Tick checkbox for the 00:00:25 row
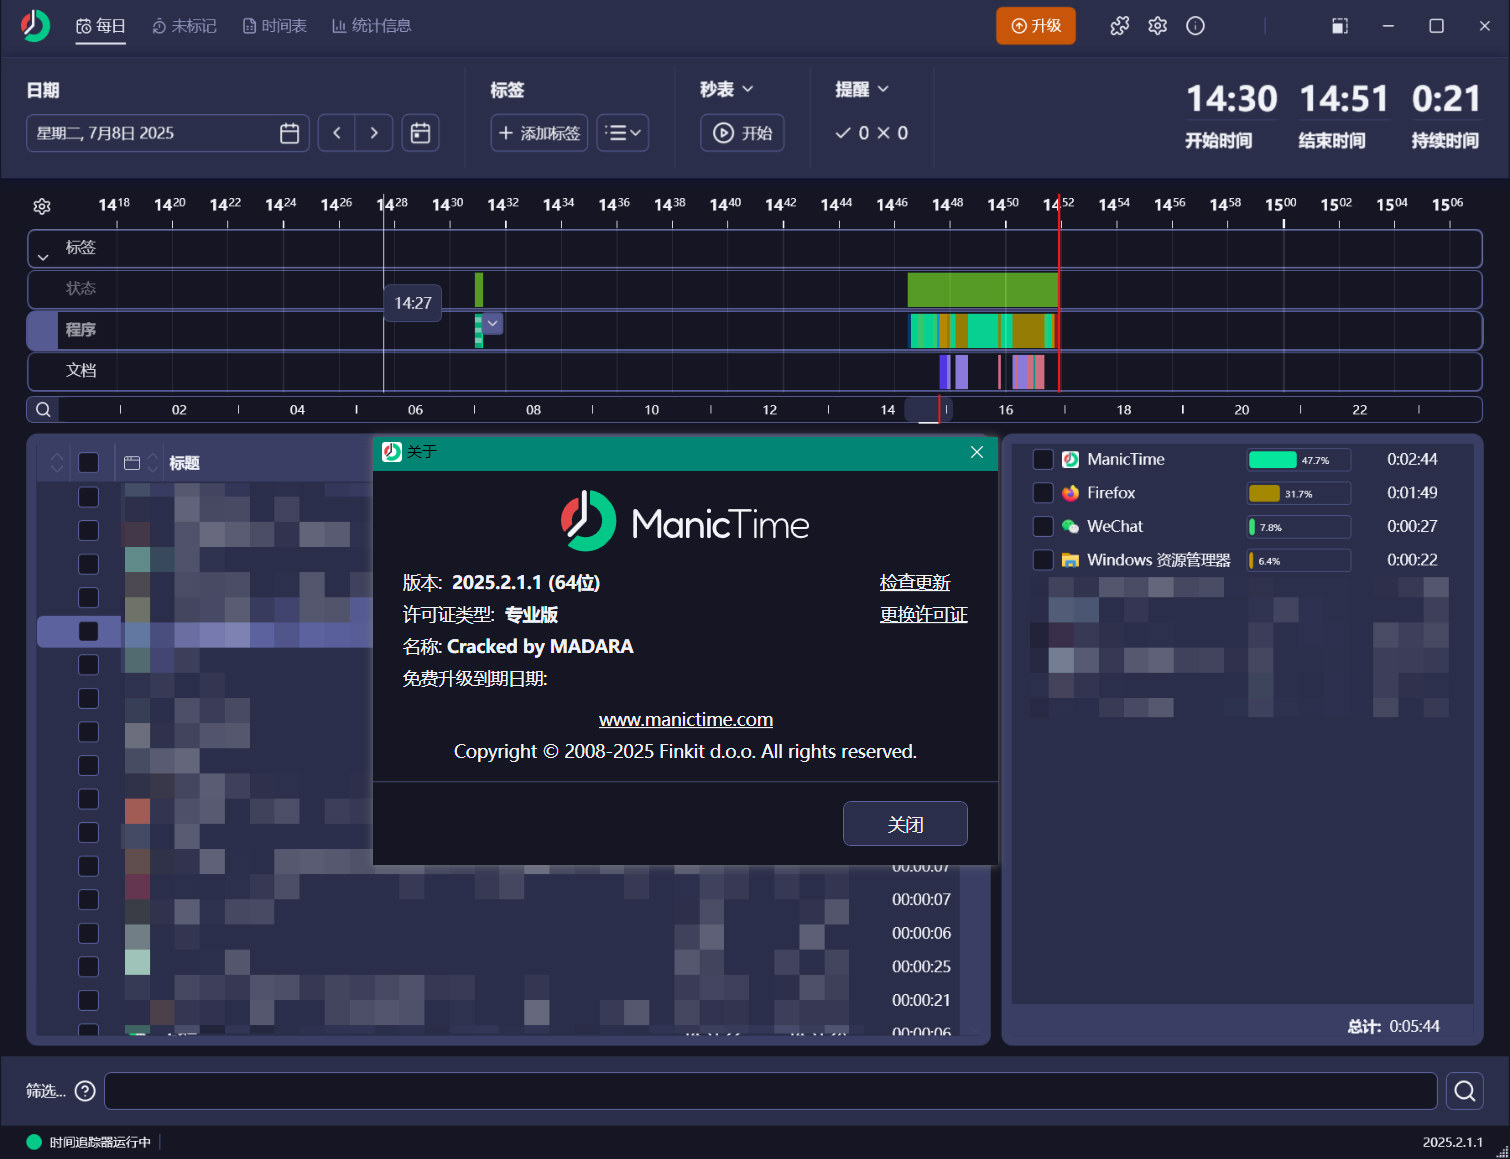This screenshot has height=1159, width=1510. pyautogui.click(x=89, y=967)
